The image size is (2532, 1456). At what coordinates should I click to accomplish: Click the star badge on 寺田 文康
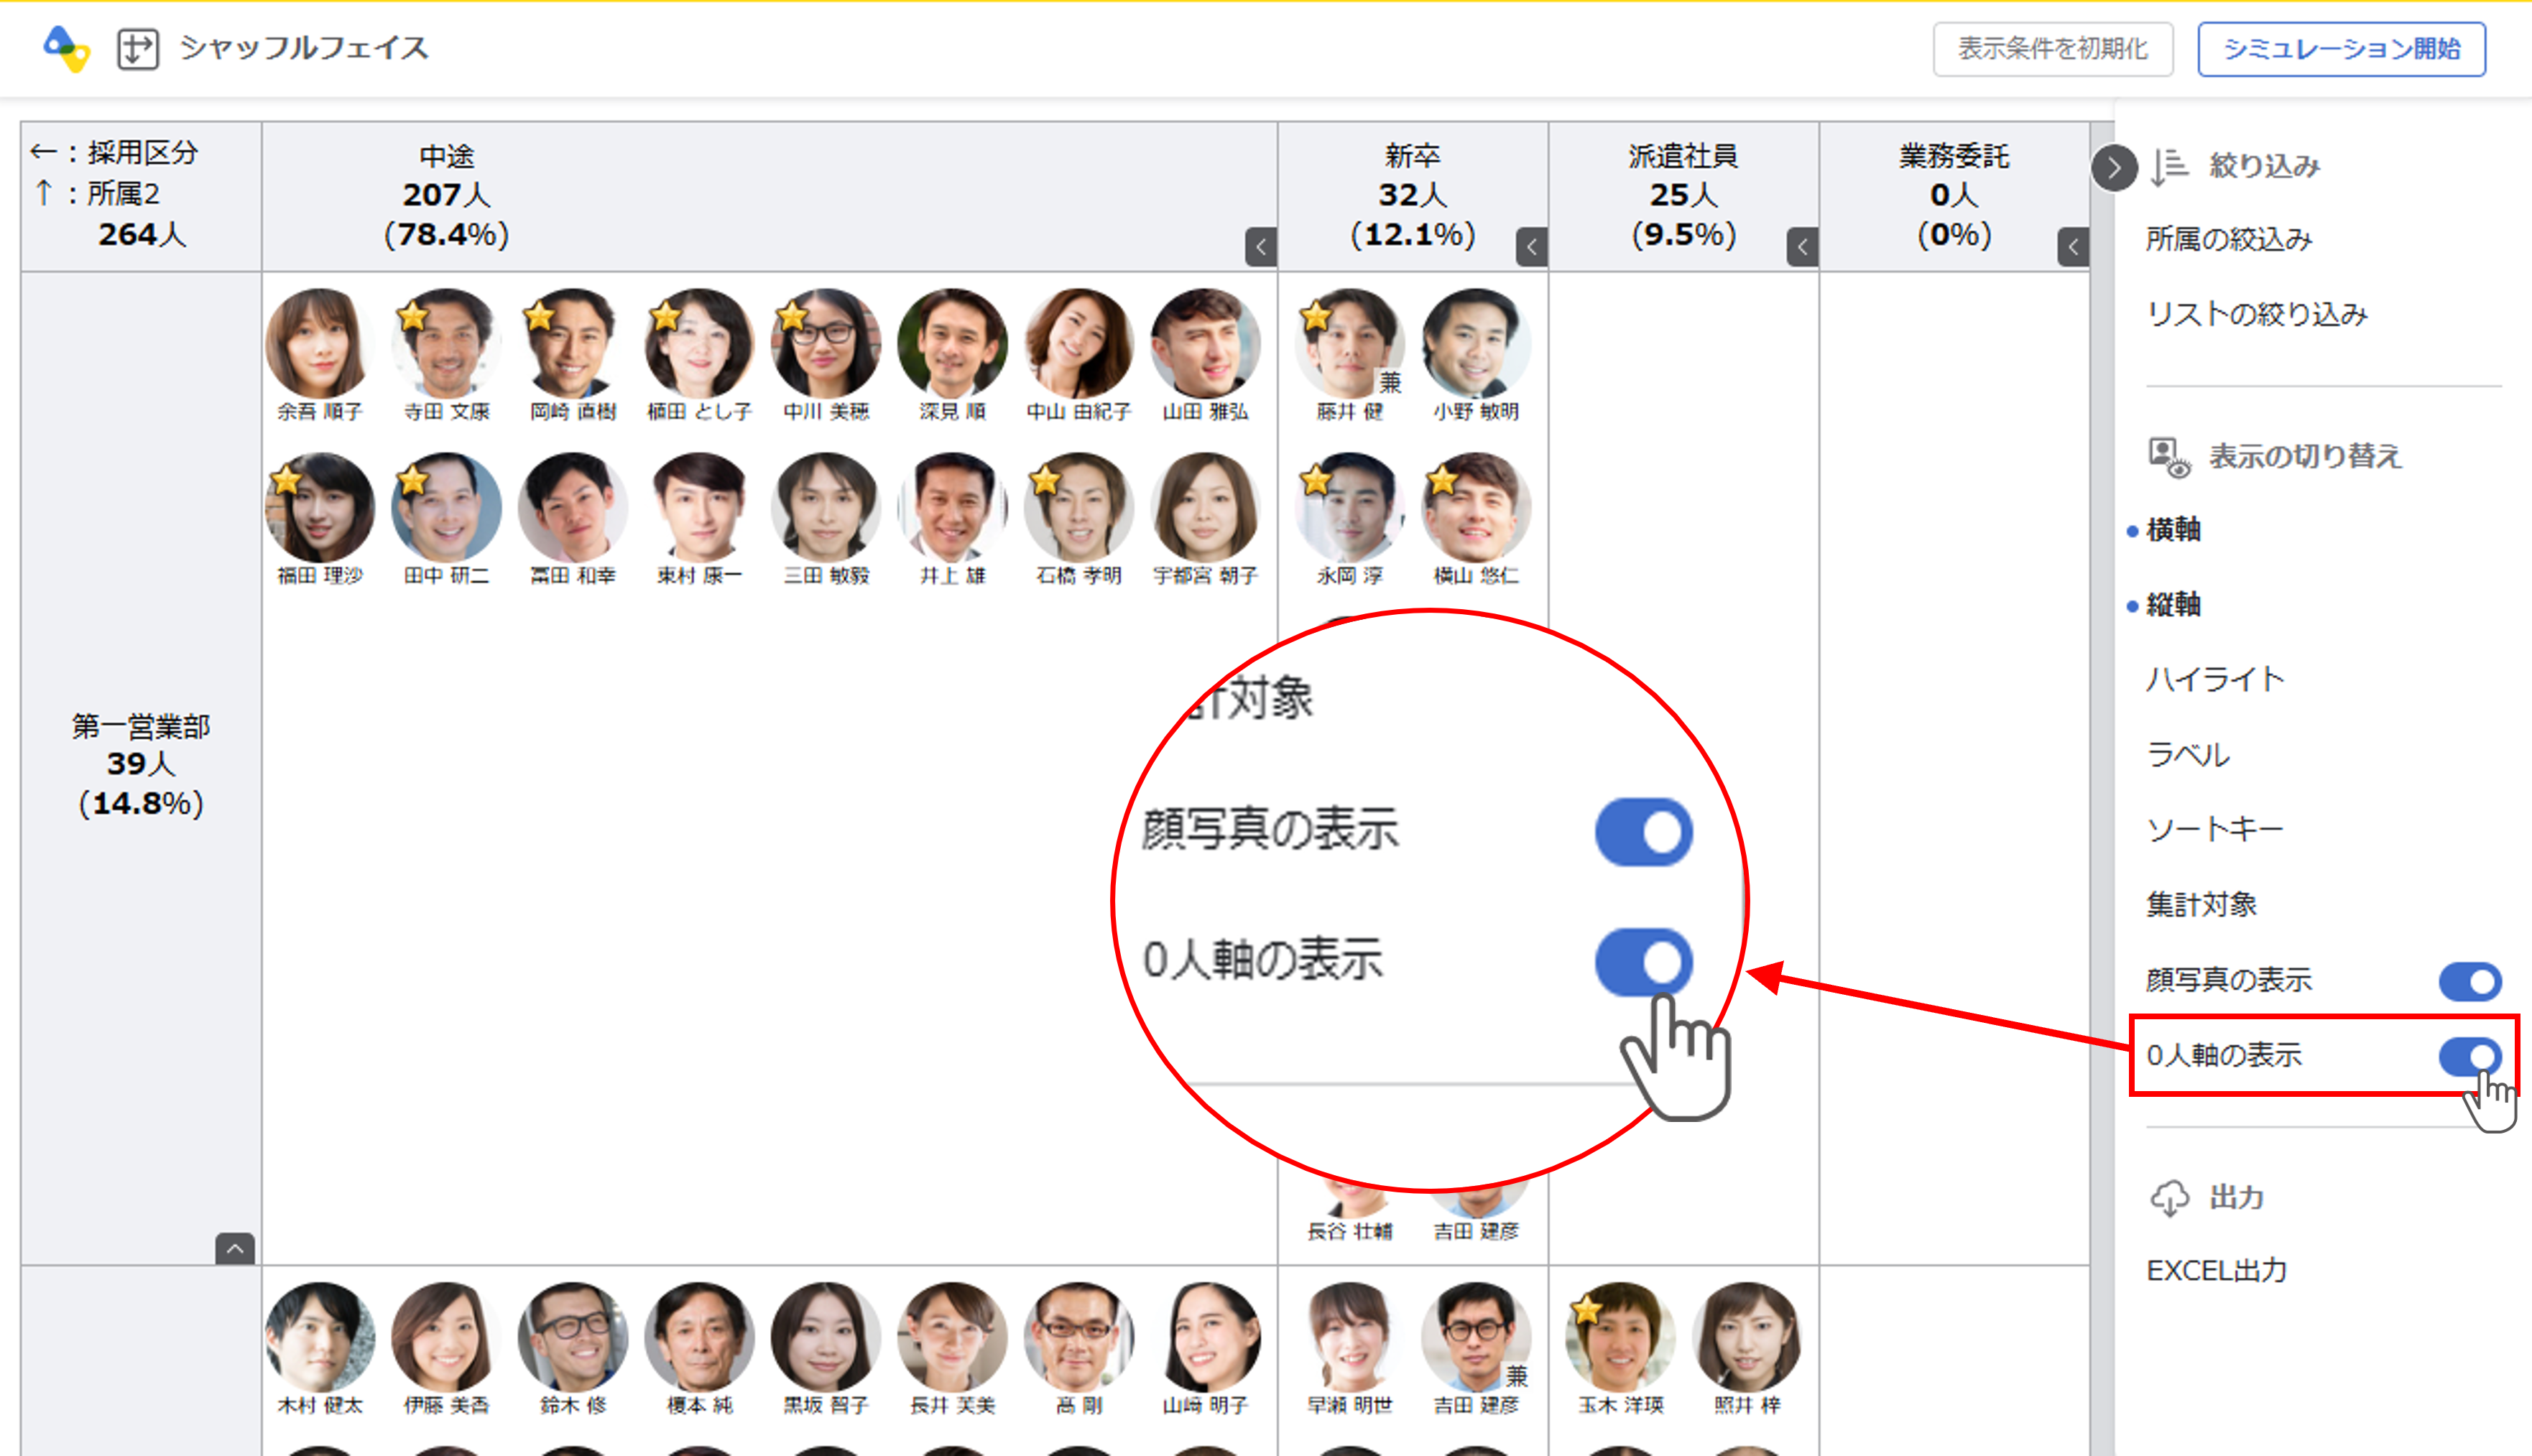point(412,317)
